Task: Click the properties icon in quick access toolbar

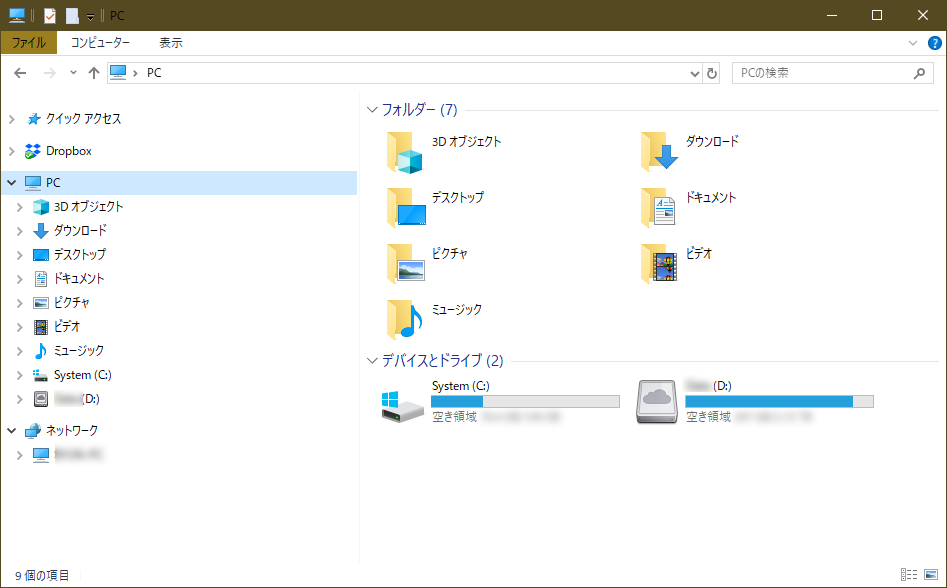Action: click(x=49, y=15)
